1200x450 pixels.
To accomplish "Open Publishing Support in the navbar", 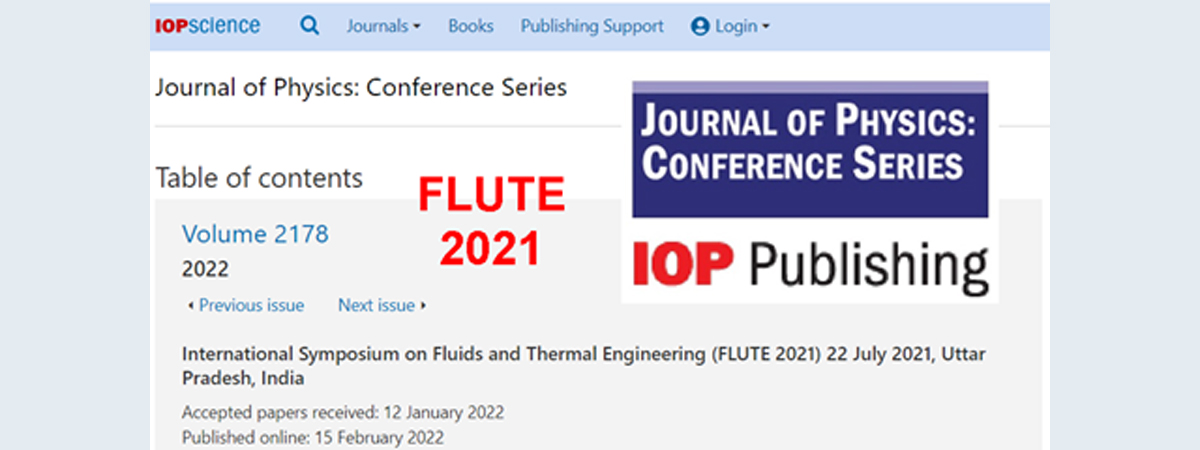I will pos(592,27).
